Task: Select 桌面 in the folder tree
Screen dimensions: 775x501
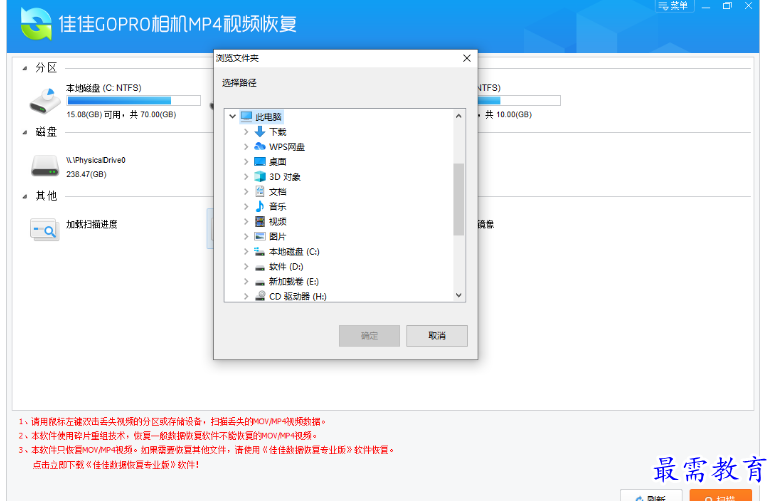Action: coord(277,162)
